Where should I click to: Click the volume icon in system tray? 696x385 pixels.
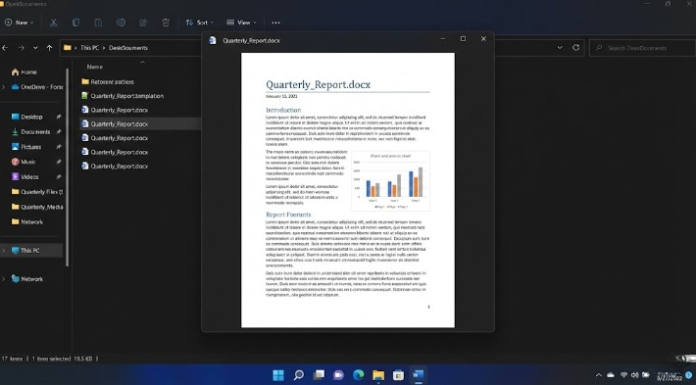point(635,375)
